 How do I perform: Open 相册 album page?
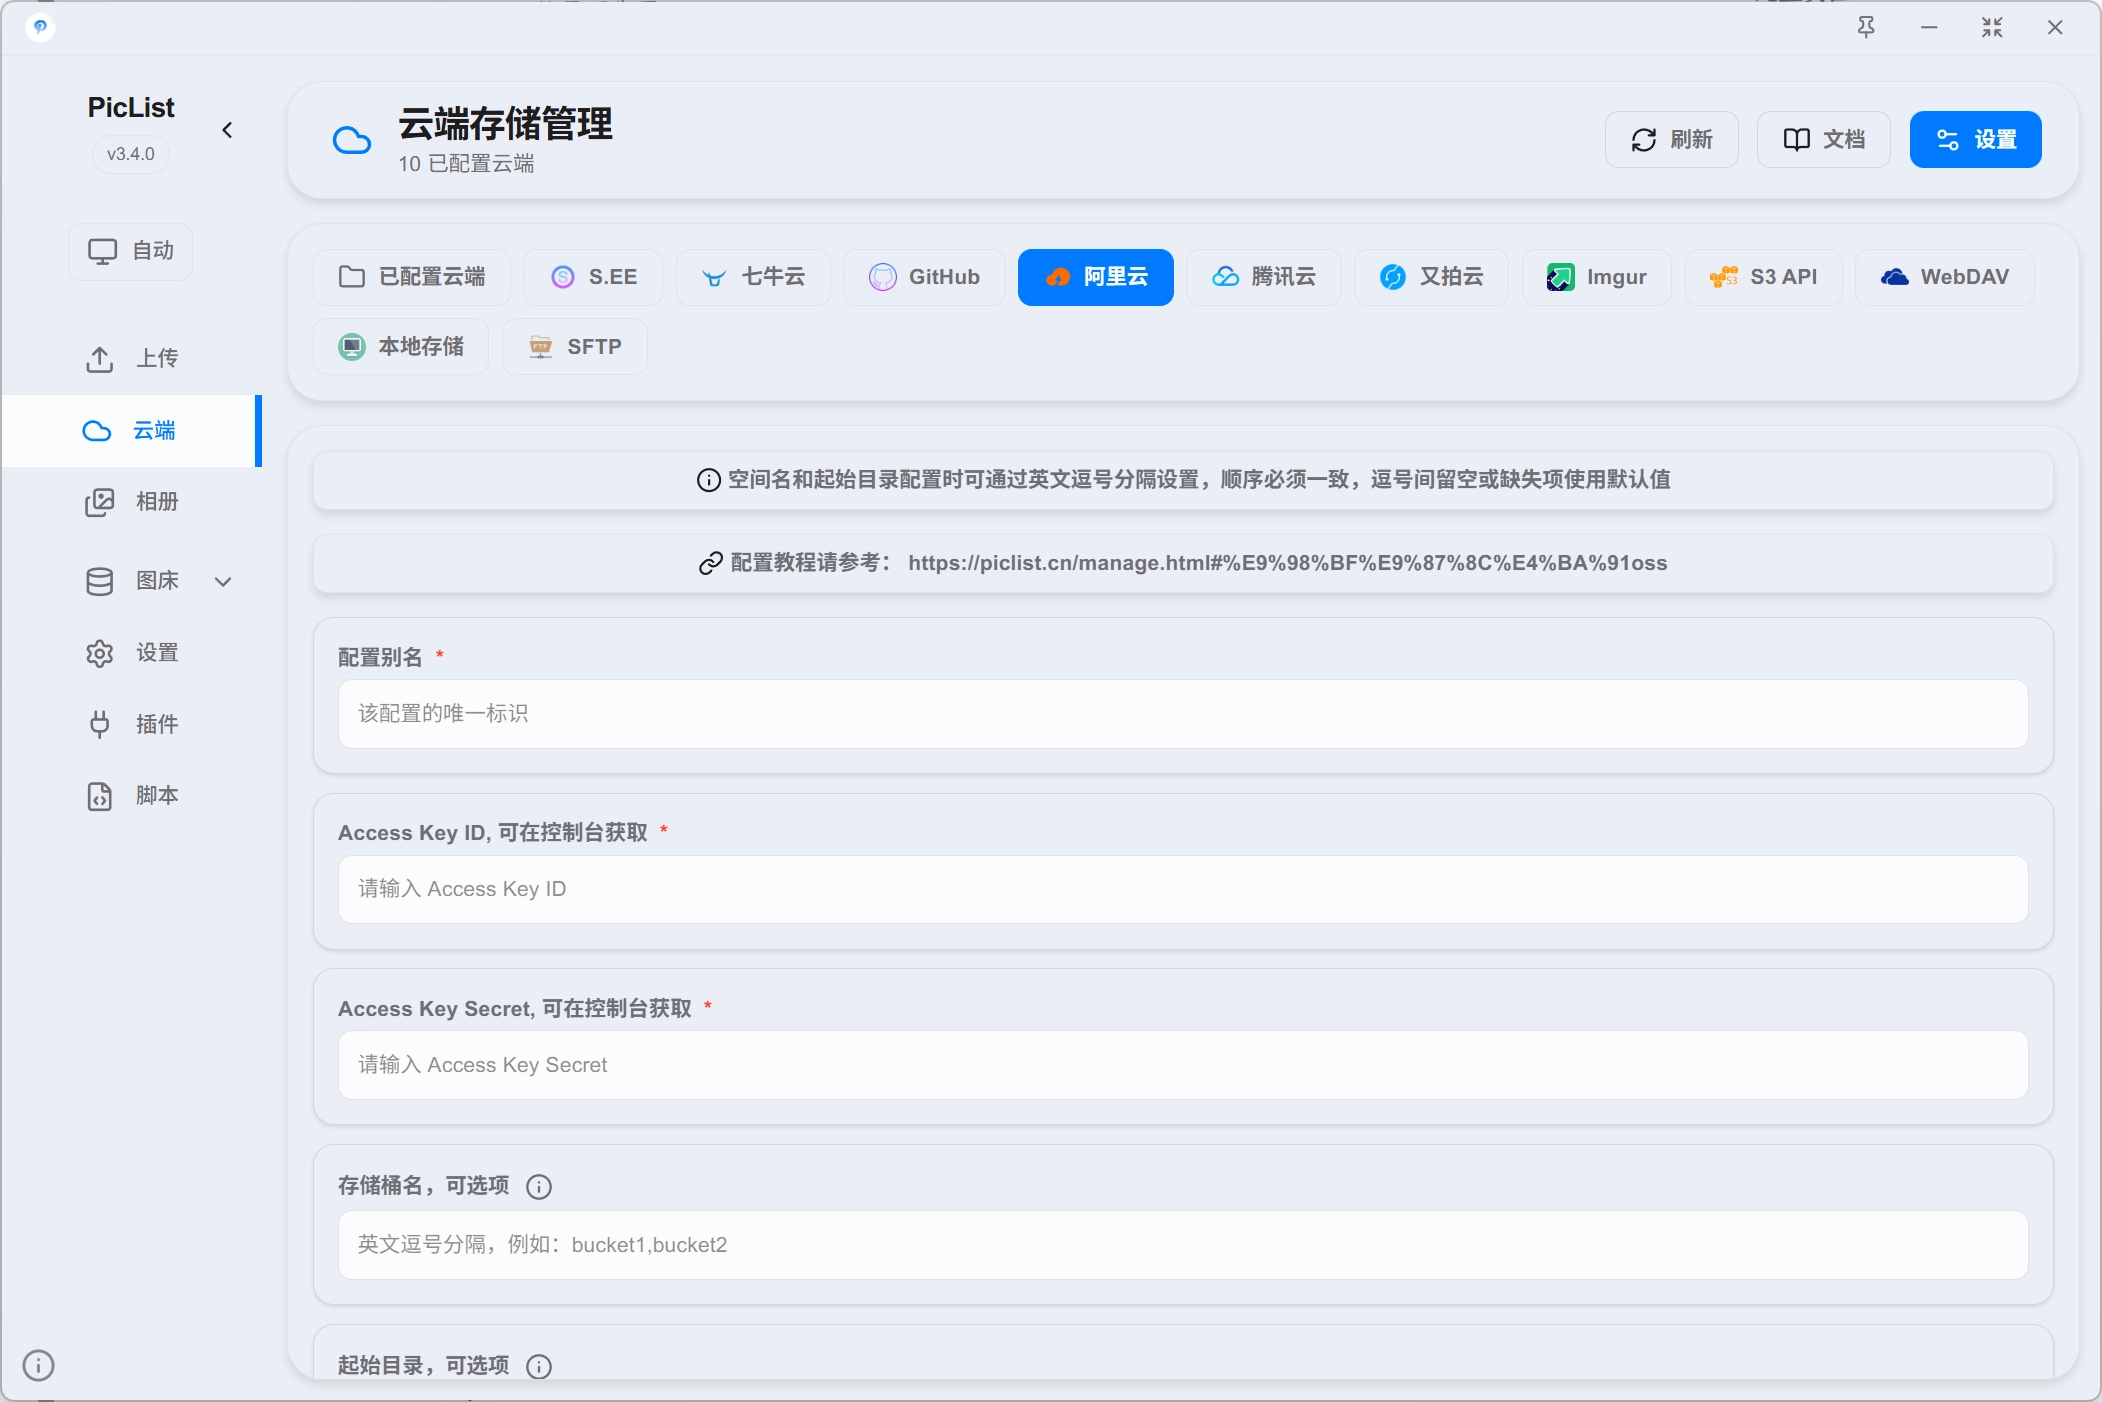(131, 502)
